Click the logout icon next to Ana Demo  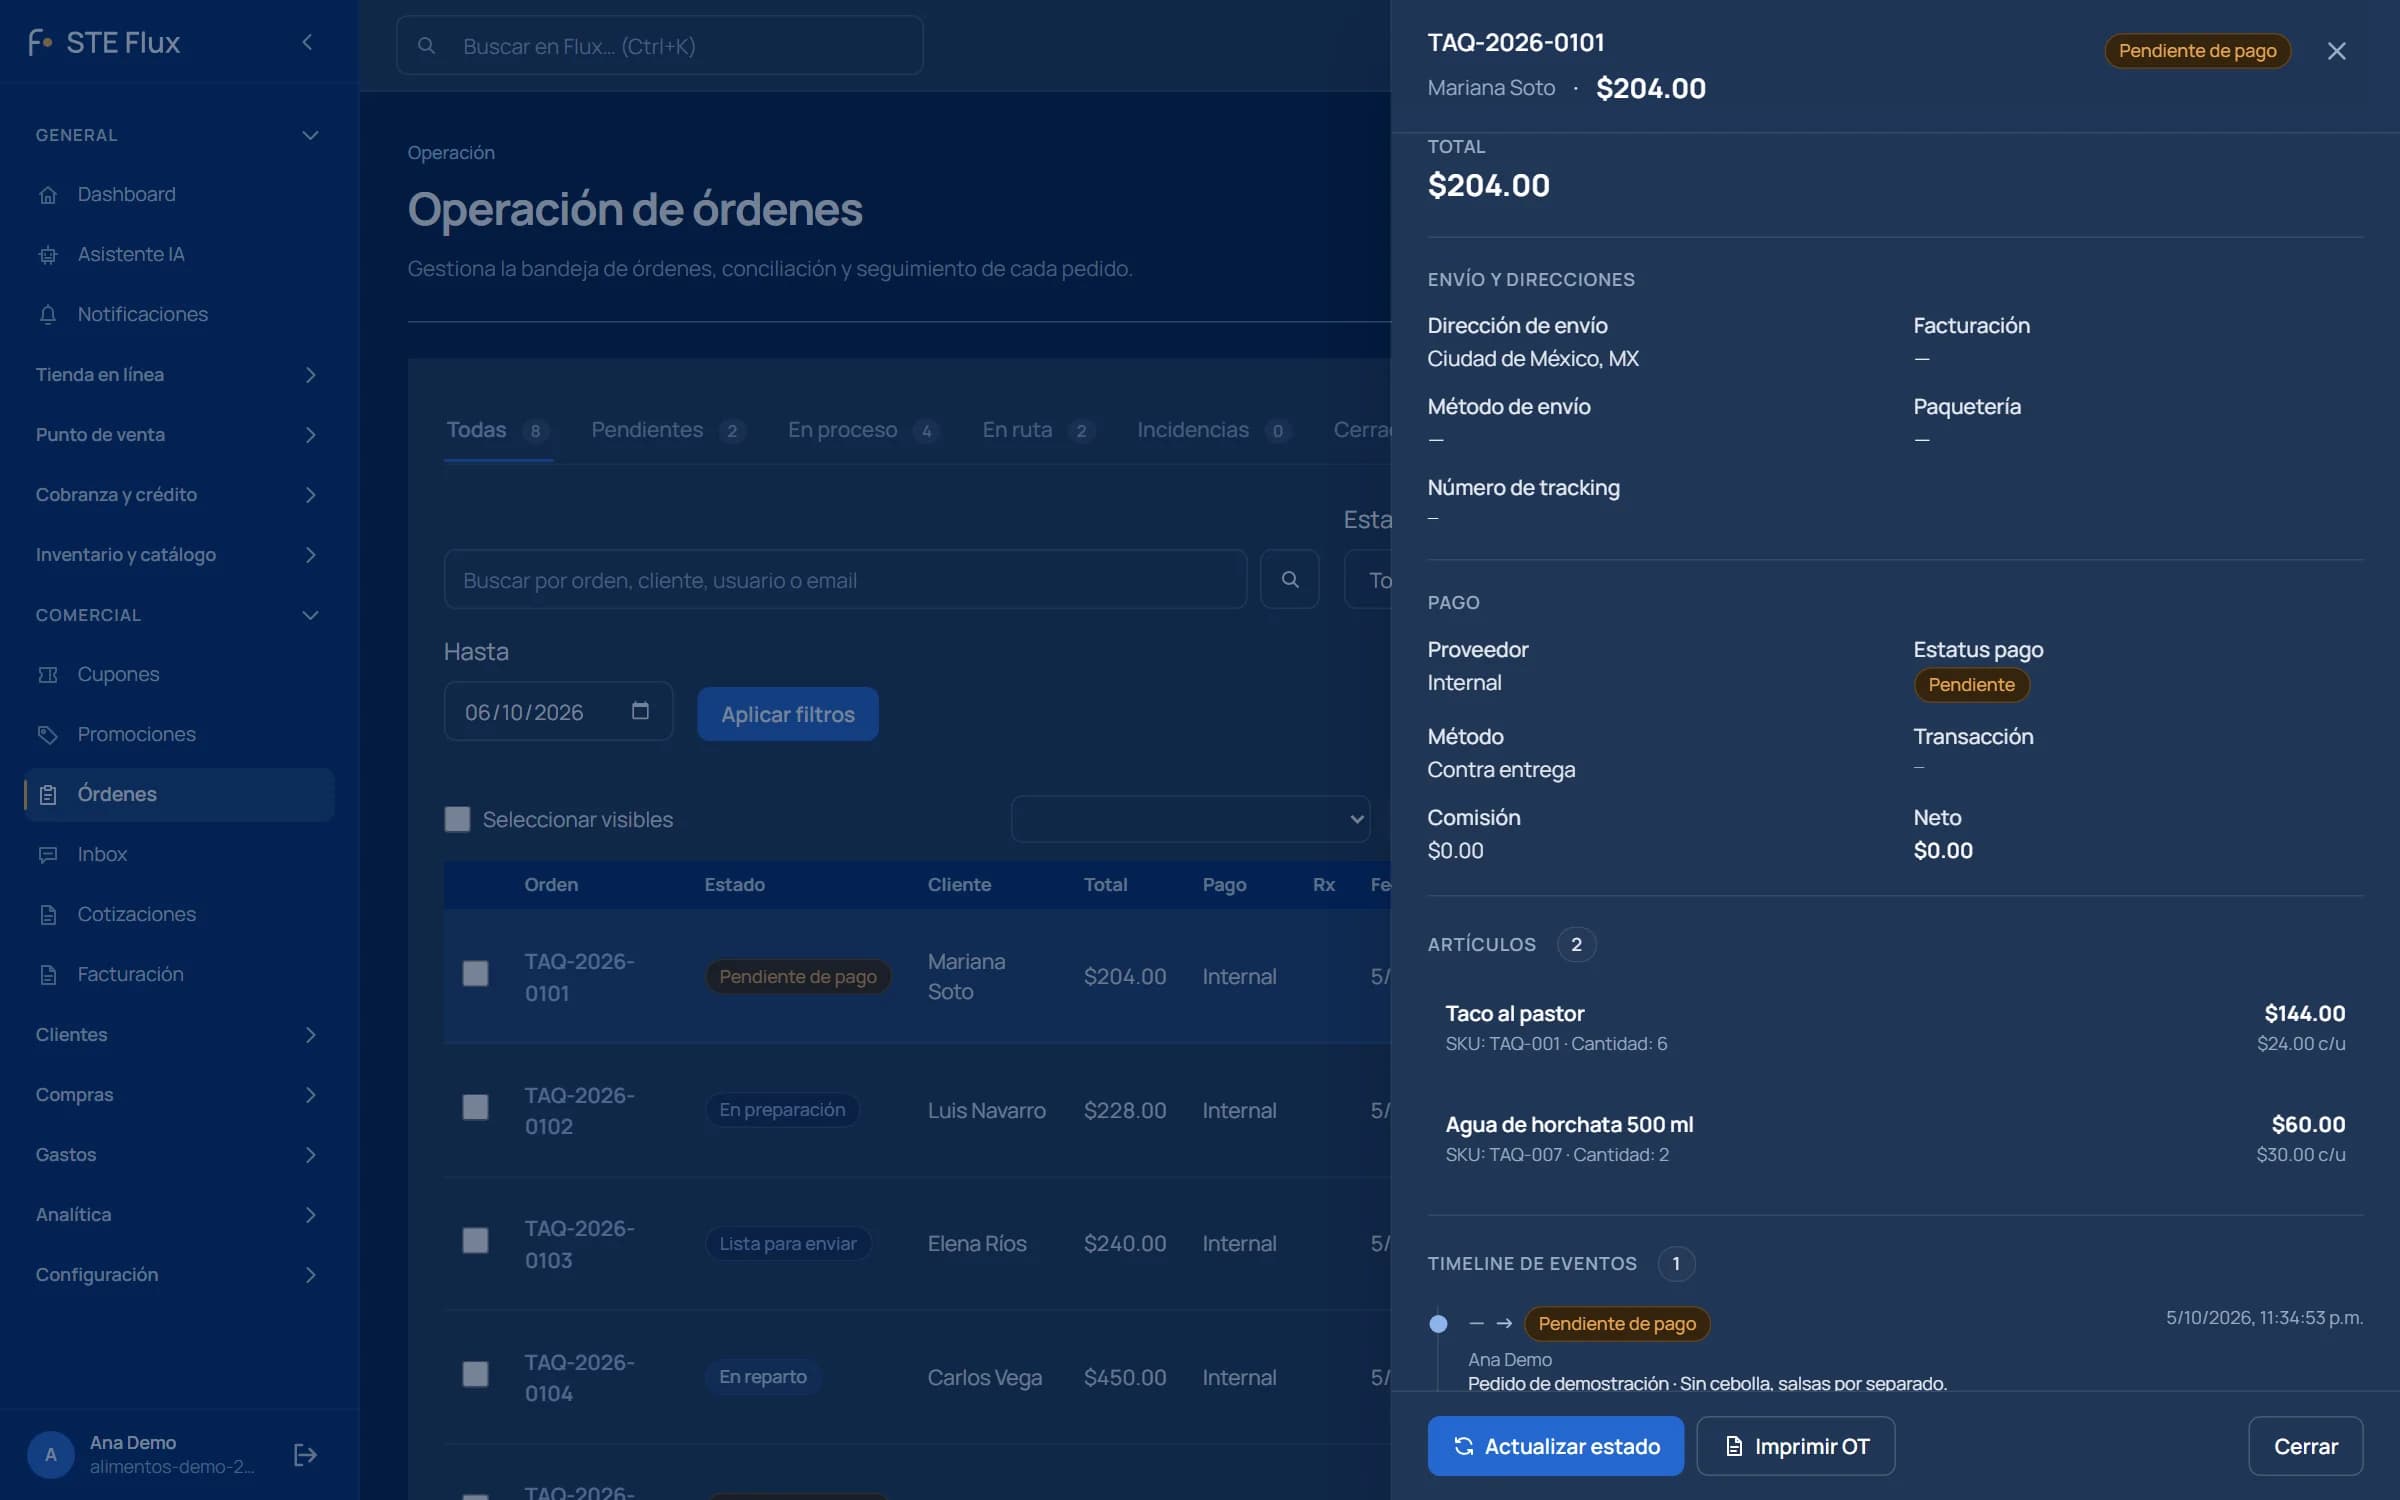tap(305, 1454)
